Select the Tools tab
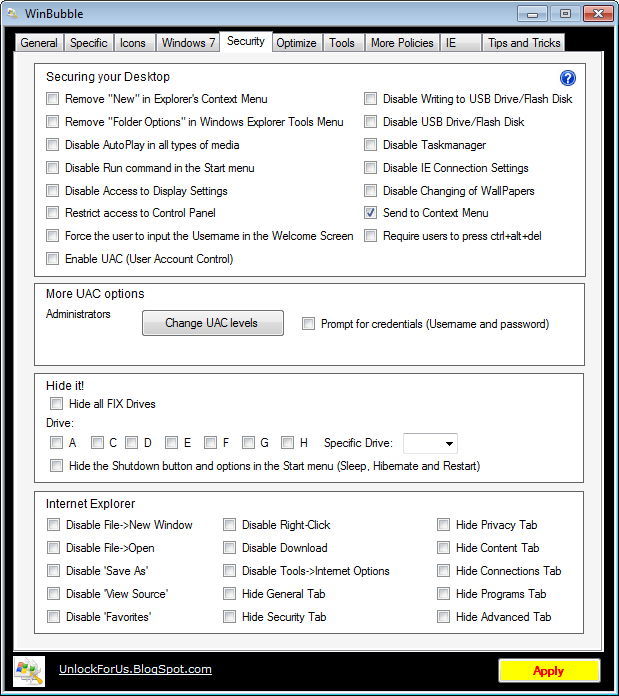Viewport: 619px width, 696px height. (342, 43)
